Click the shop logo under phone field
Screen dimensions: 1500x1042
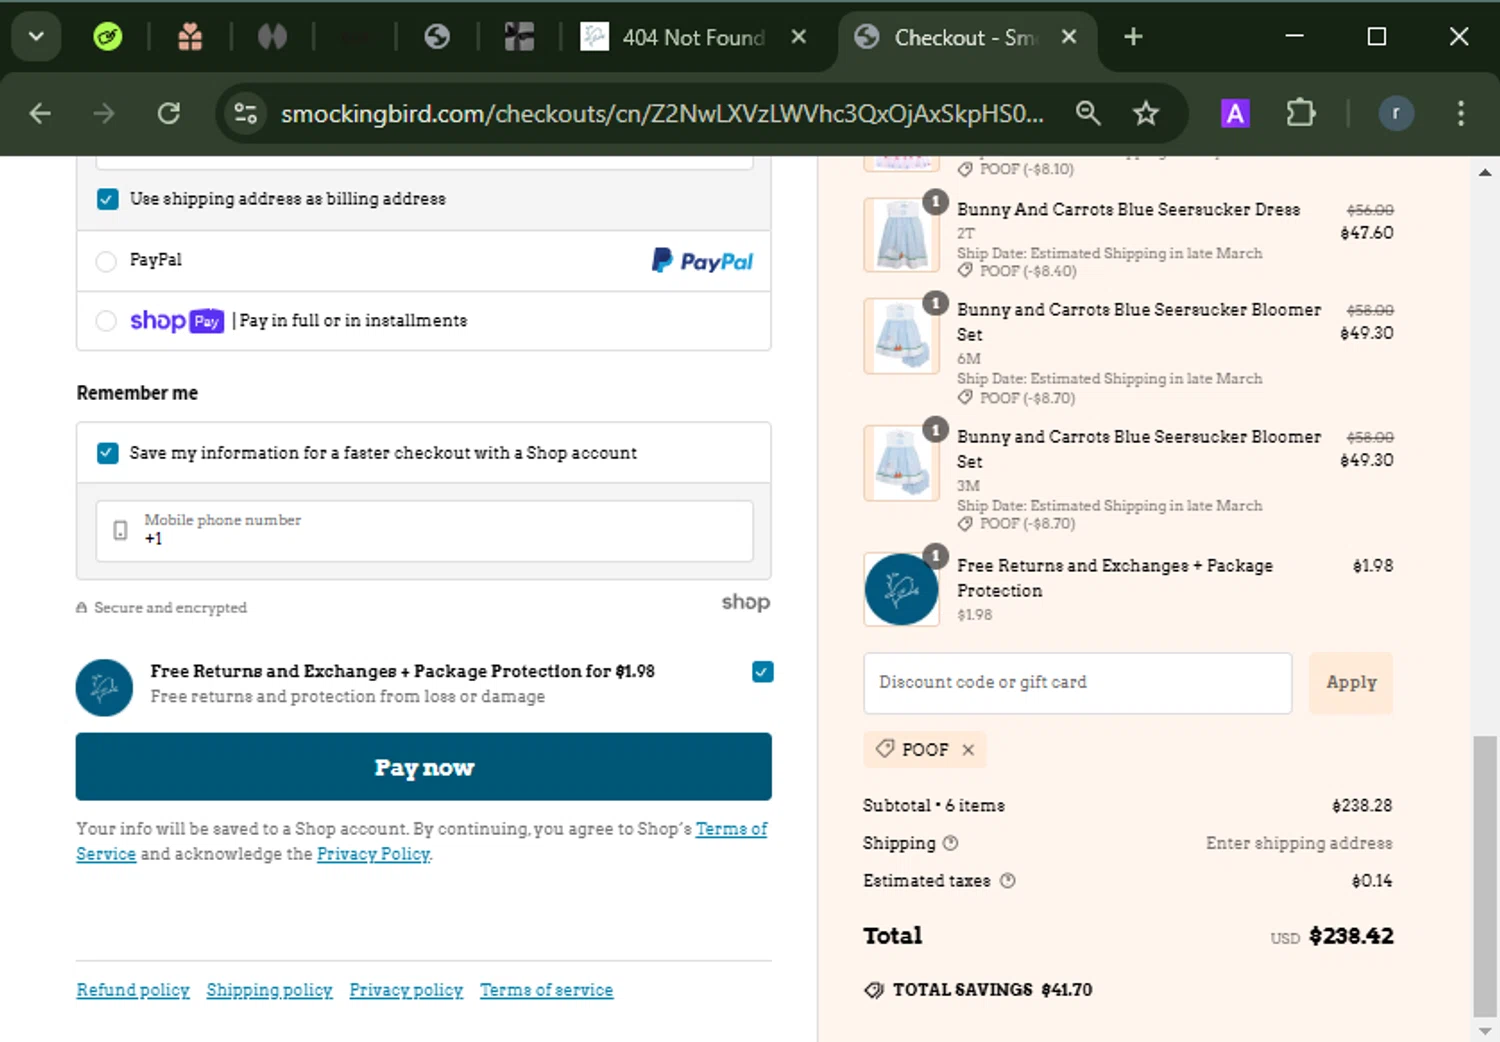tap(746, 602)
